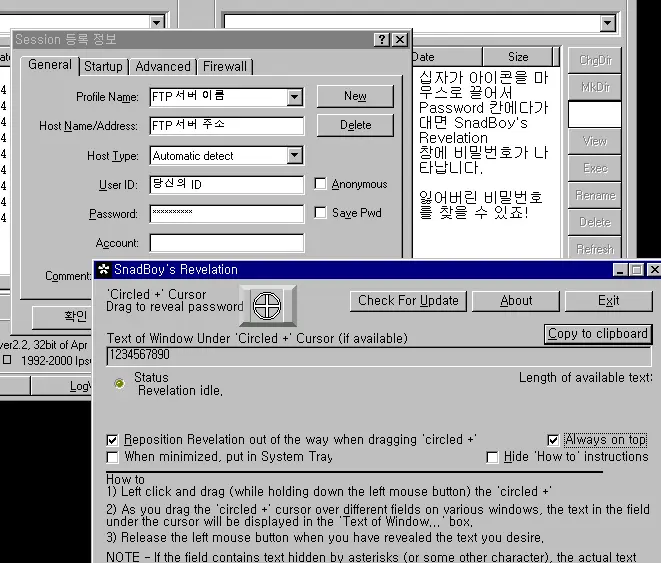Image resolution: width=661 pixels, height=563 pixels.
Task: Toggle Hide 'How to' instructions checkbox
Action: (x=492, y=457)
